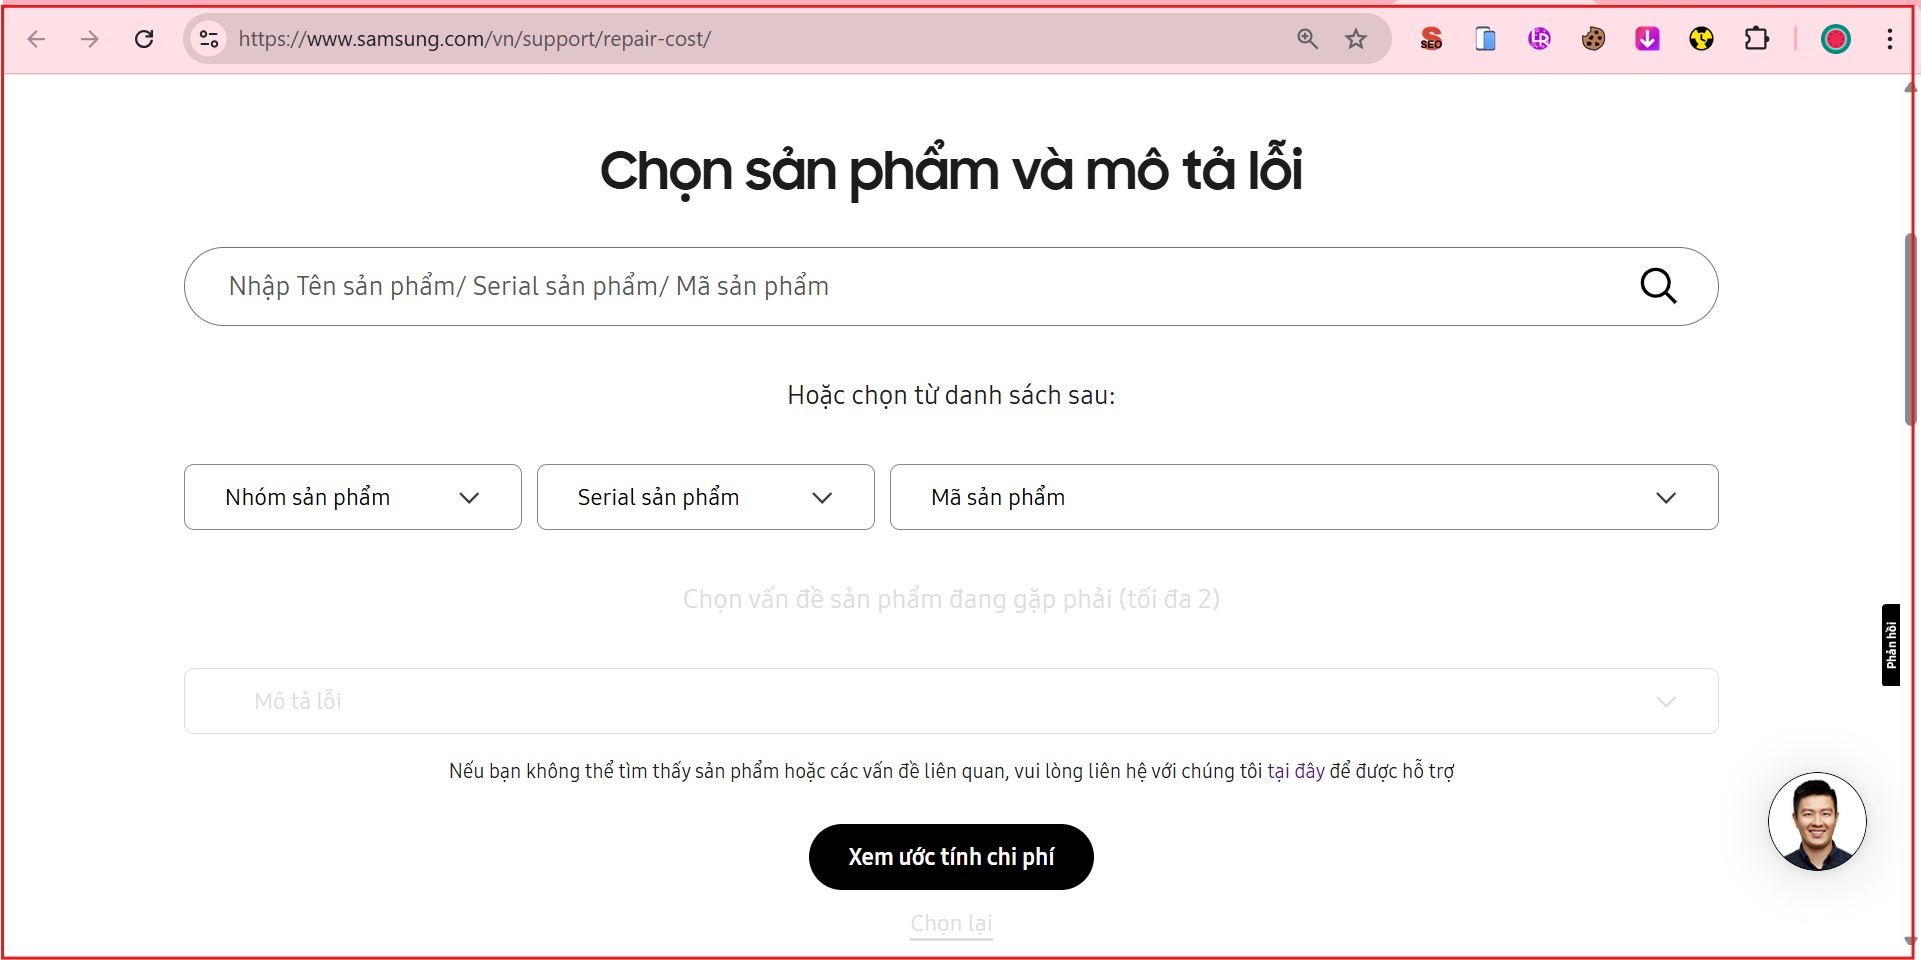Viewport: 1921px width, 960px height.
Task: Bookmark this page with the star icon
Action: [1355, 39]
